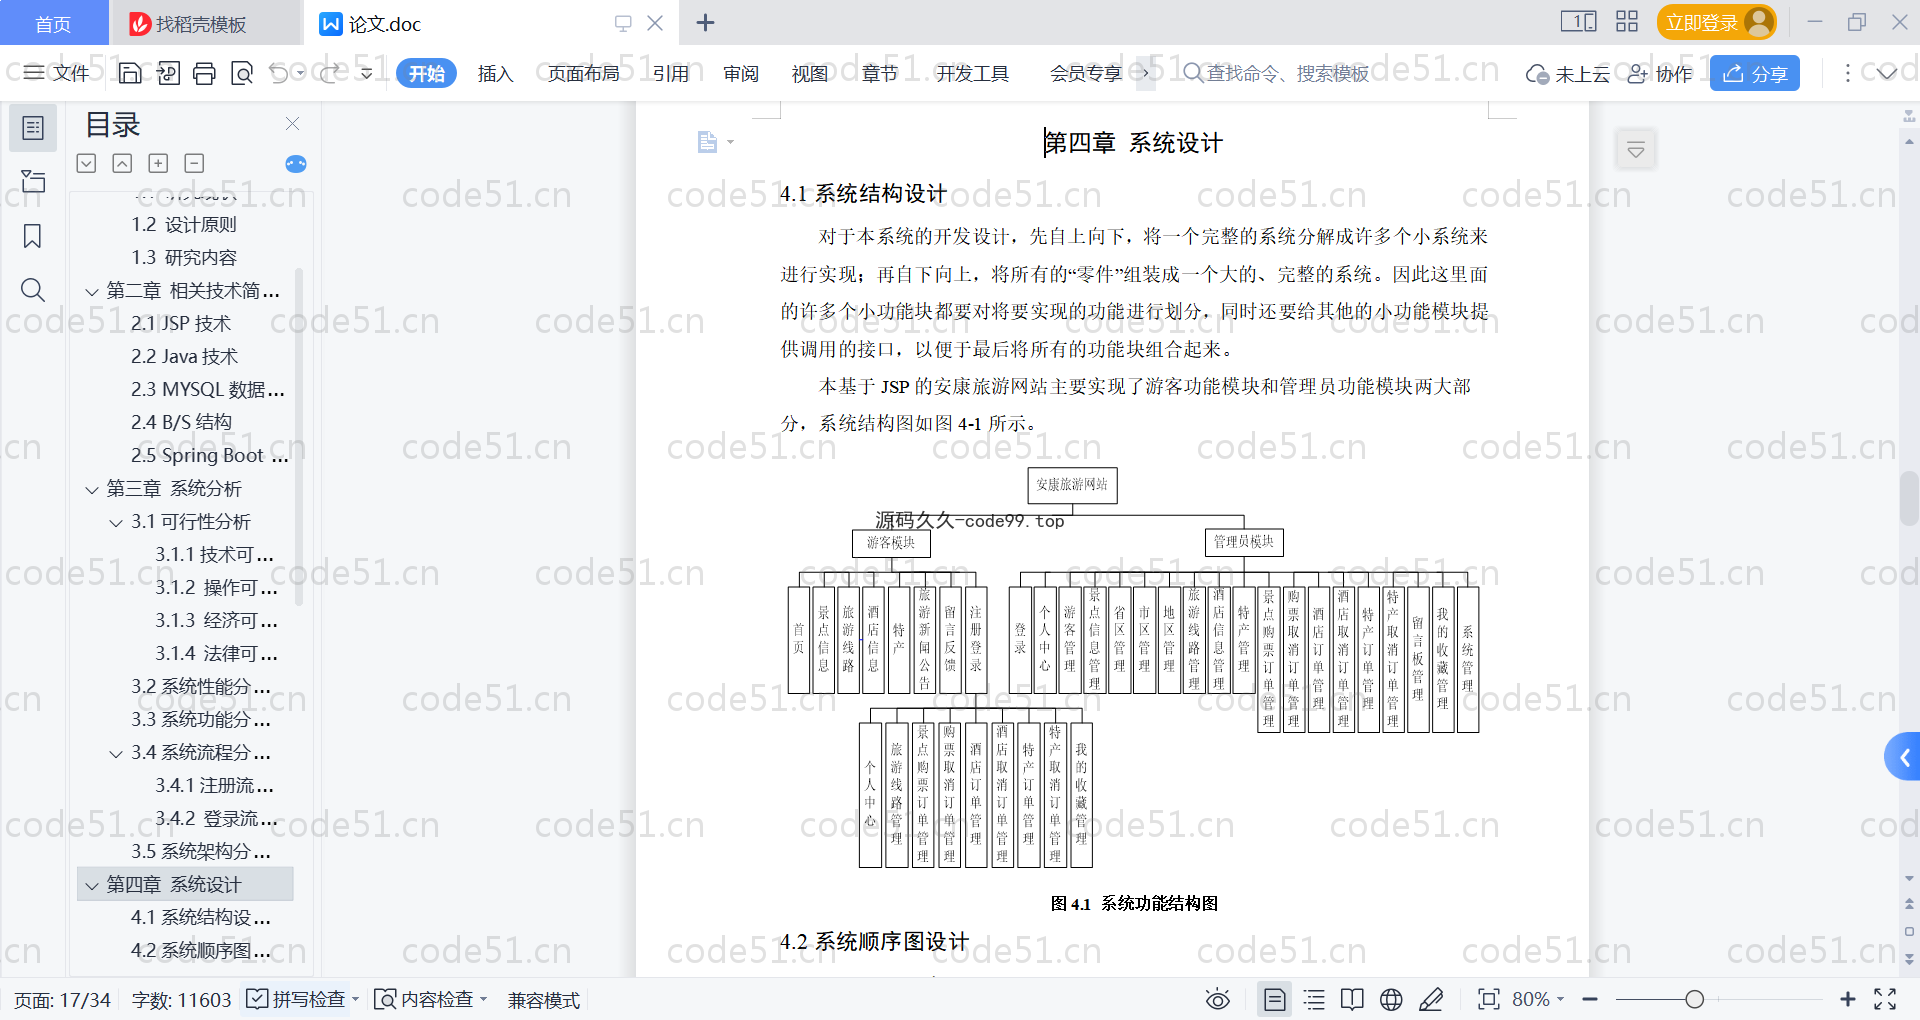
Task: Click the fit page icon in status bar
Action: pos(1489,999)
